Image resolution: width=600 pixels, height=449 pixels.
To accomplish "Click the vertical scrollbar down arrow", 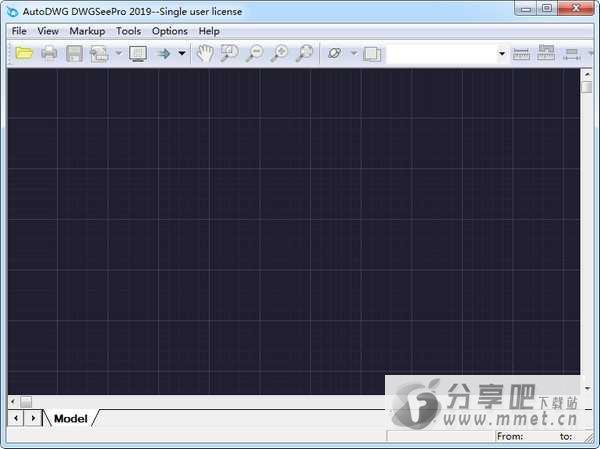I will (x=587, y=389).
